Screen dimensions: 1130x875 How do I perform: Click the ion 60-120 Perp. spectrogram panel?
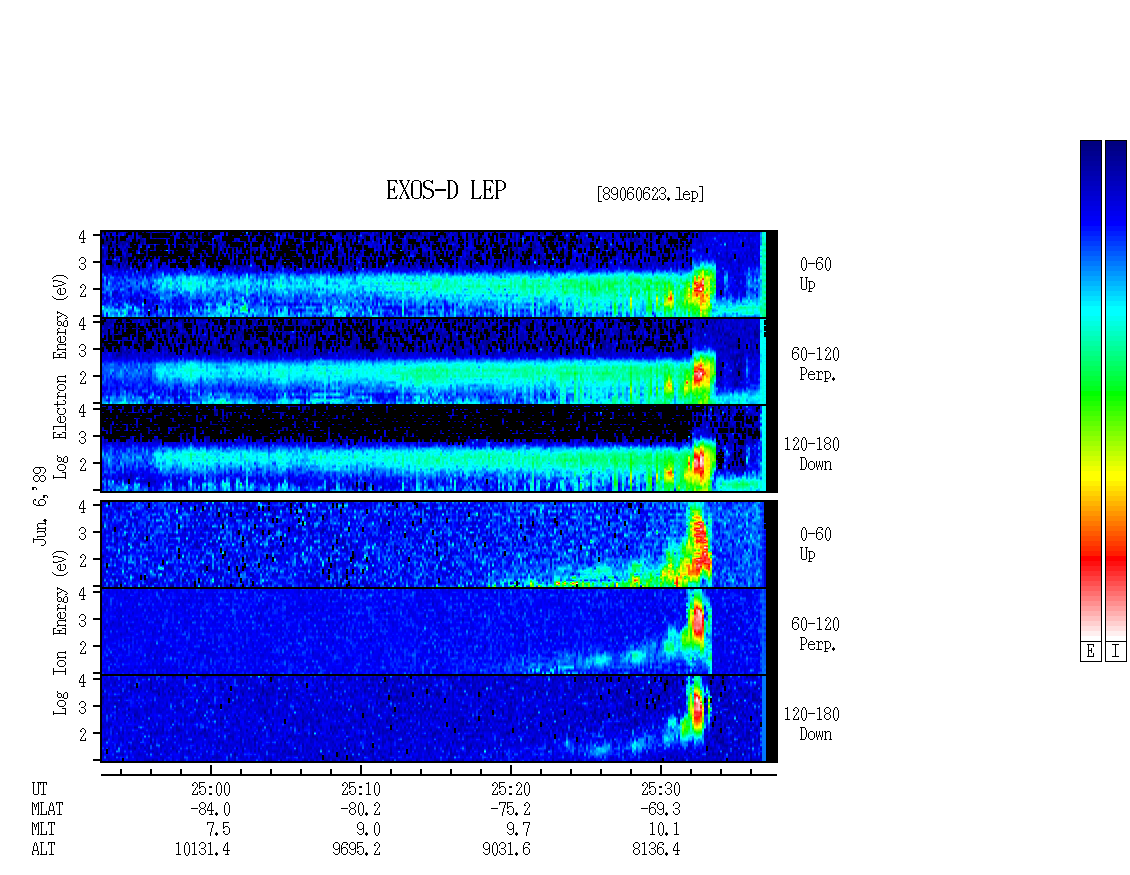439,631
